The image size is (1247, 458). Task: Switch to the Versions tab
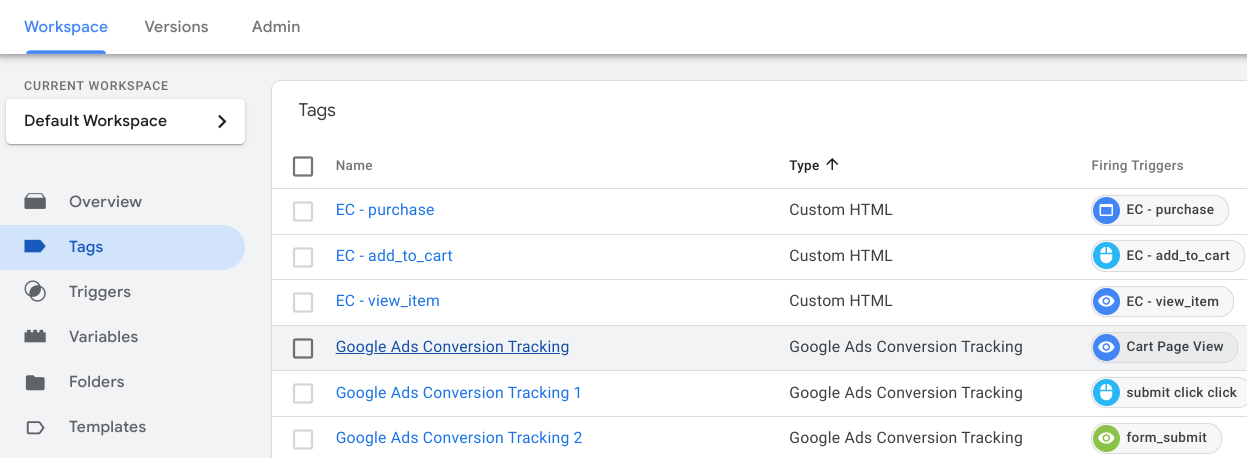(x=176, y=27)
